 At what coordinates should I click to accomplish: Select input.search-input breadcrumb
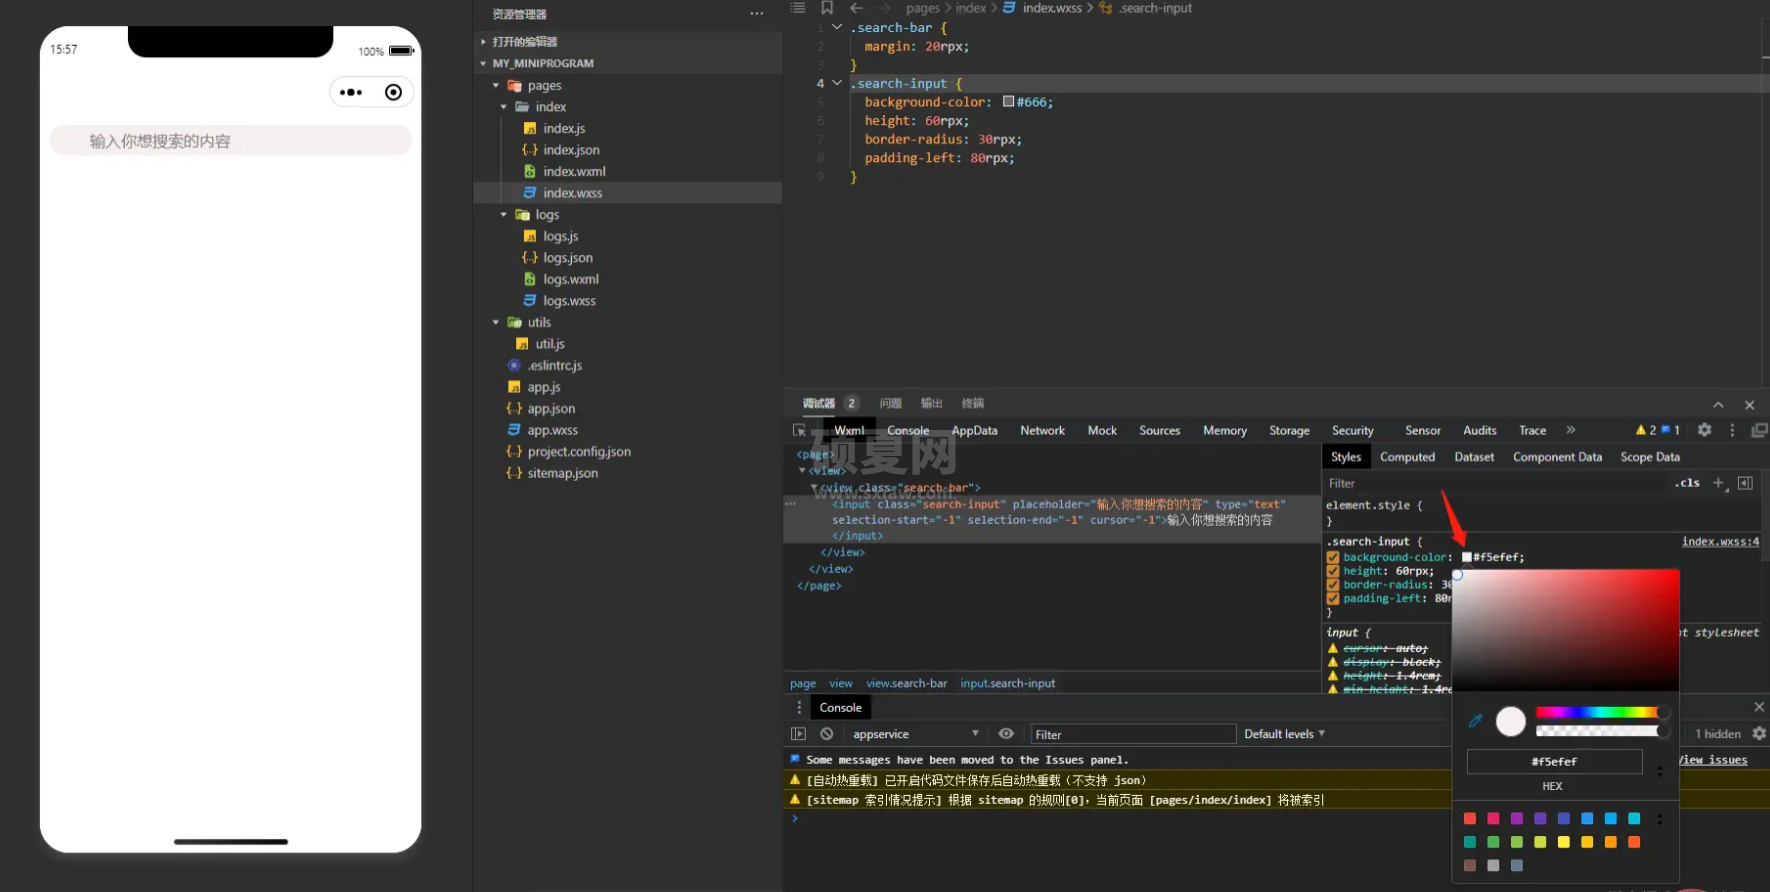coord(1007,684)
